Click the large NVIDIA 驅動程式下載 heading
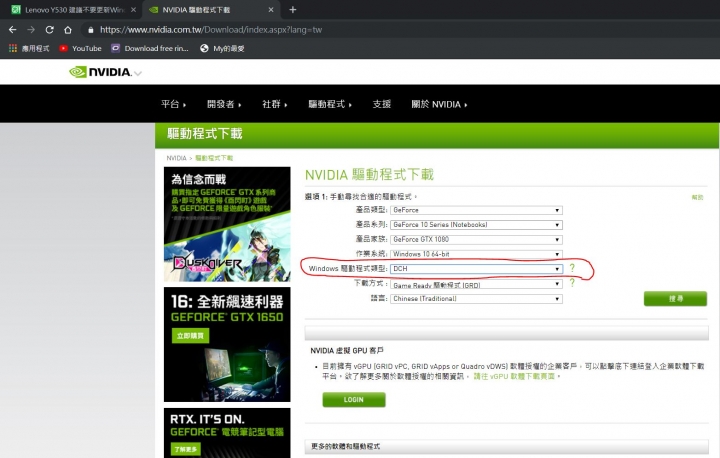 pos(370,175)
